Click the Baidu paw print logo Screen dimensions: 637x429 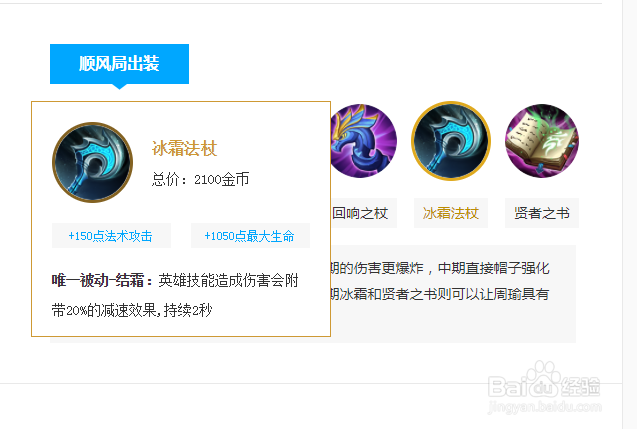[542, 378]
